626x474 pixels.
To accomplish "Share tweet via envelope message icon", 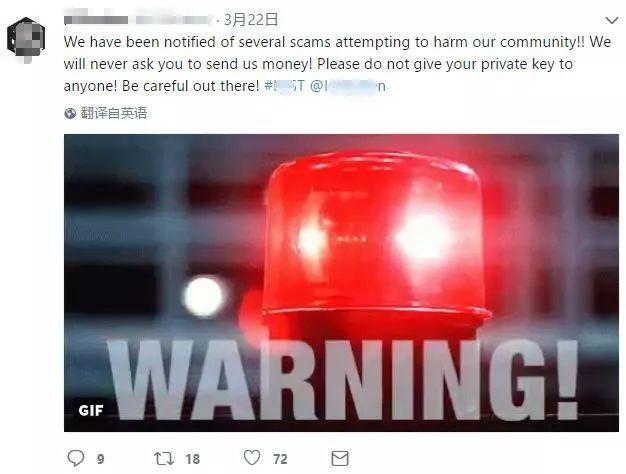I will [340, 458].
